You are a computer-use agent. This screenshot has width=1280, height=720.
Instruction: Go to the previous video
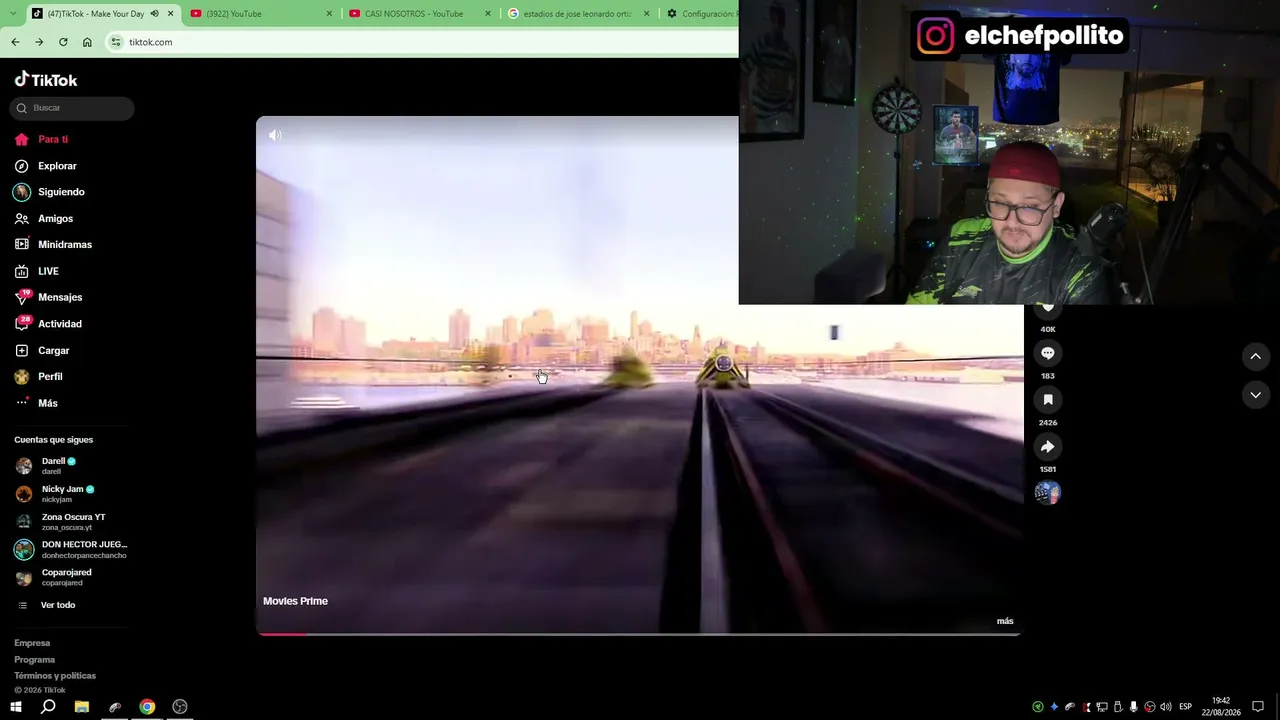pos(1255,356)
